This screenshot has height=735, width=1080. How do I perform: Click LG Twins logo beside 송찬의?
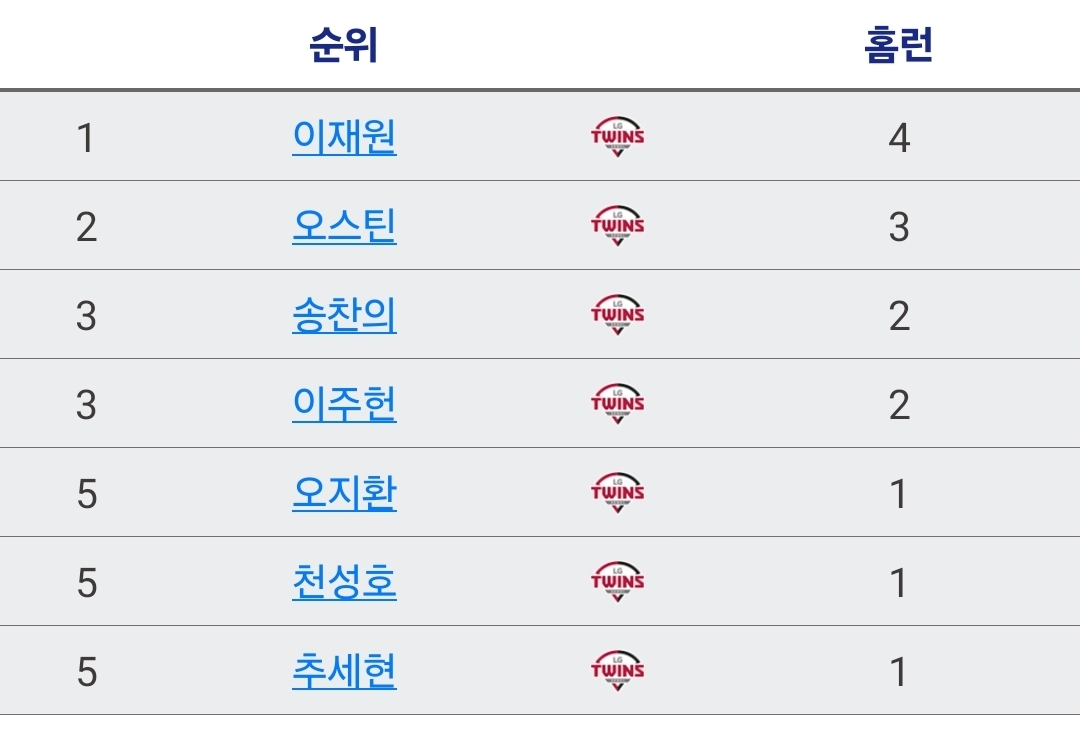pos(617,315)
